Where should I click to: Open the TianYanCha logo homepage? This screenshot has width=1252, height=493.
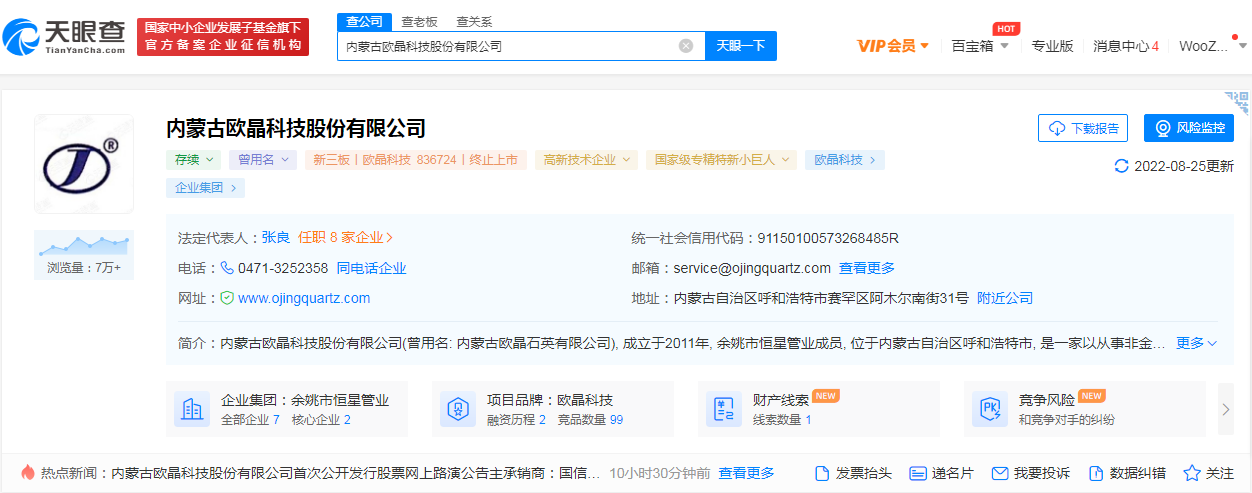click(64, 37)
